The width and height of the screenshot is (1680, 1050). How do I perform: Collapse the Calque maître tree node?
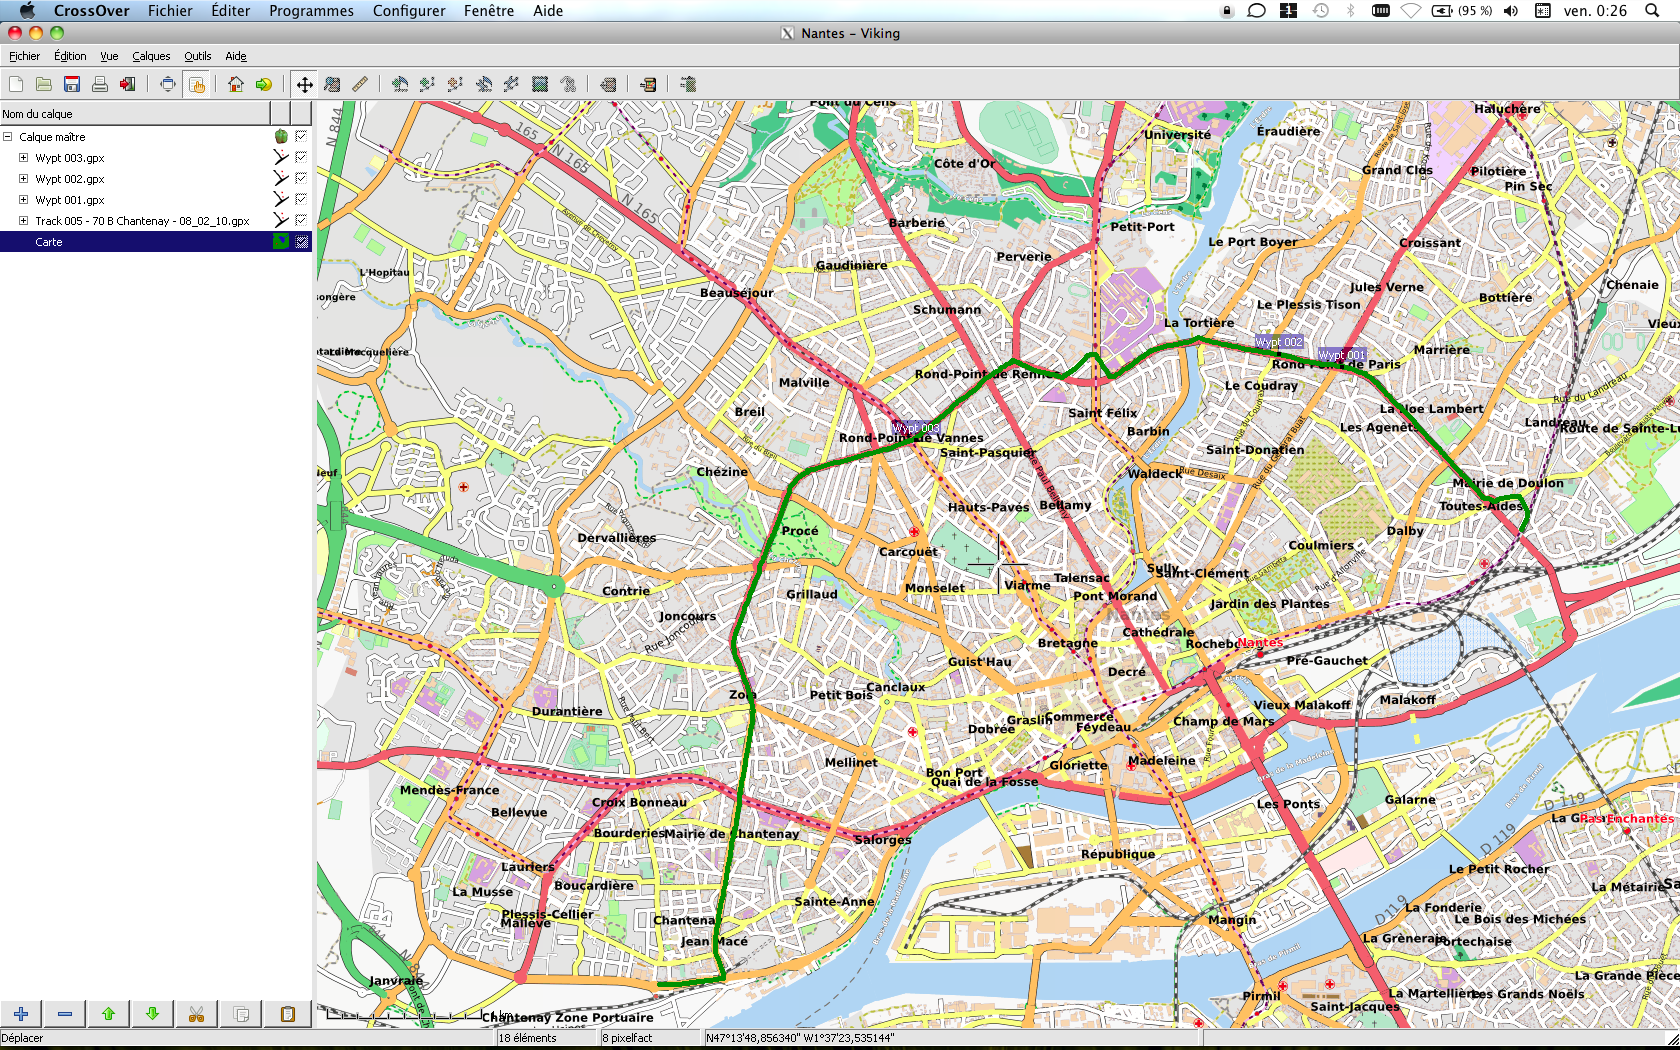point(7,137)
